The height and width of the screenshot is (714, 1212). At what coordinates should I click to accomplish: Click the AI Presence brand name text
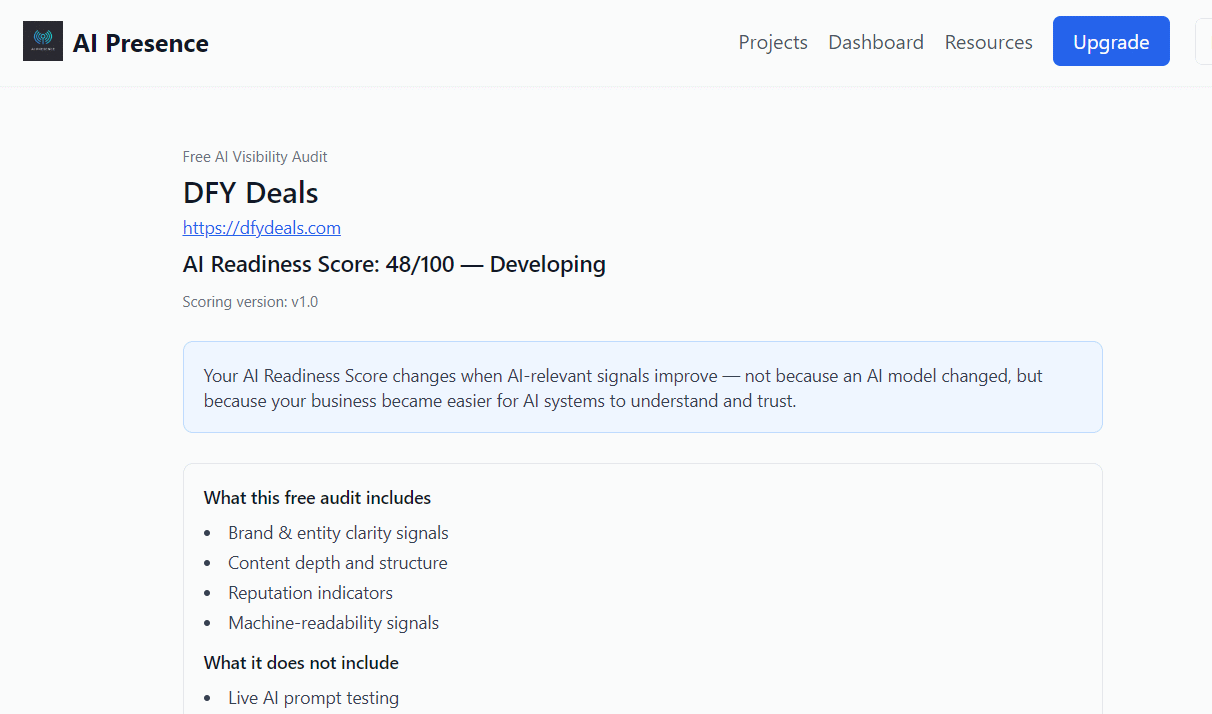[140, 43]
